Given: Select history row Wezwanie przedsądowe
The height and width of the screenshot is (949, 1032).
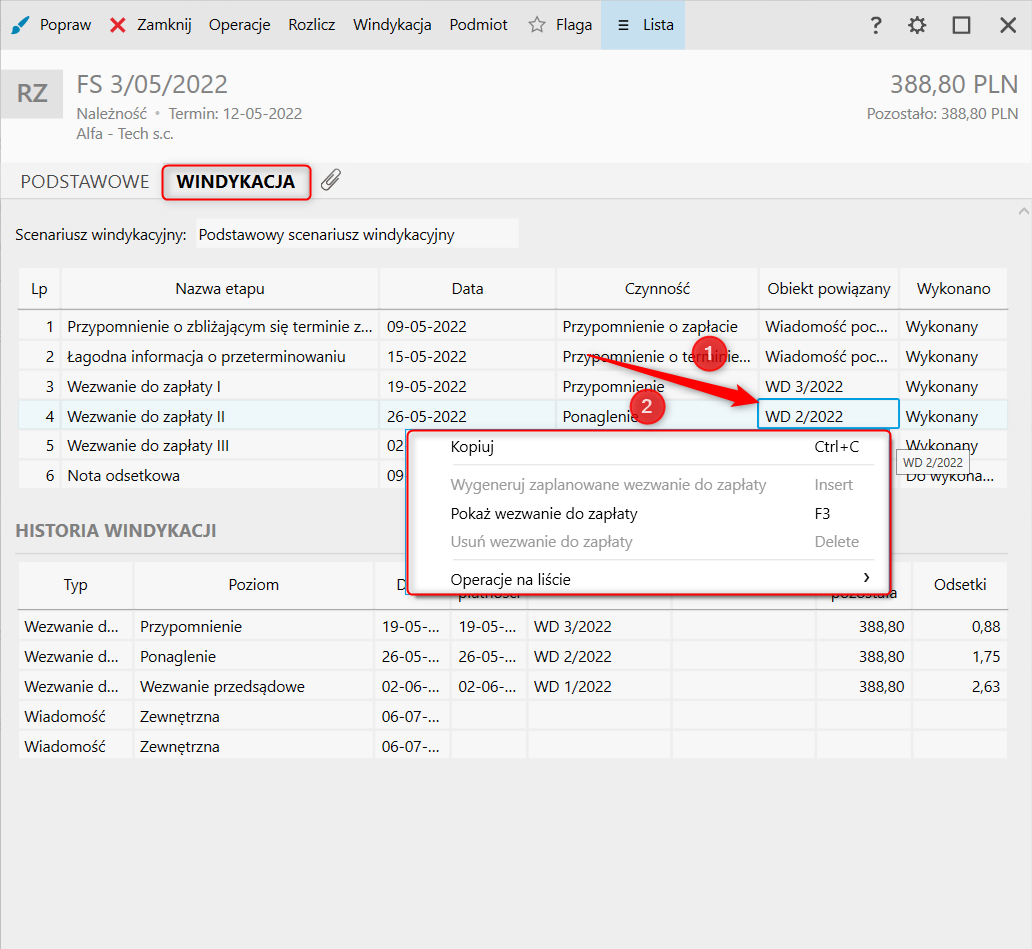Looking at the screenshot, I should tap(513, 686).
